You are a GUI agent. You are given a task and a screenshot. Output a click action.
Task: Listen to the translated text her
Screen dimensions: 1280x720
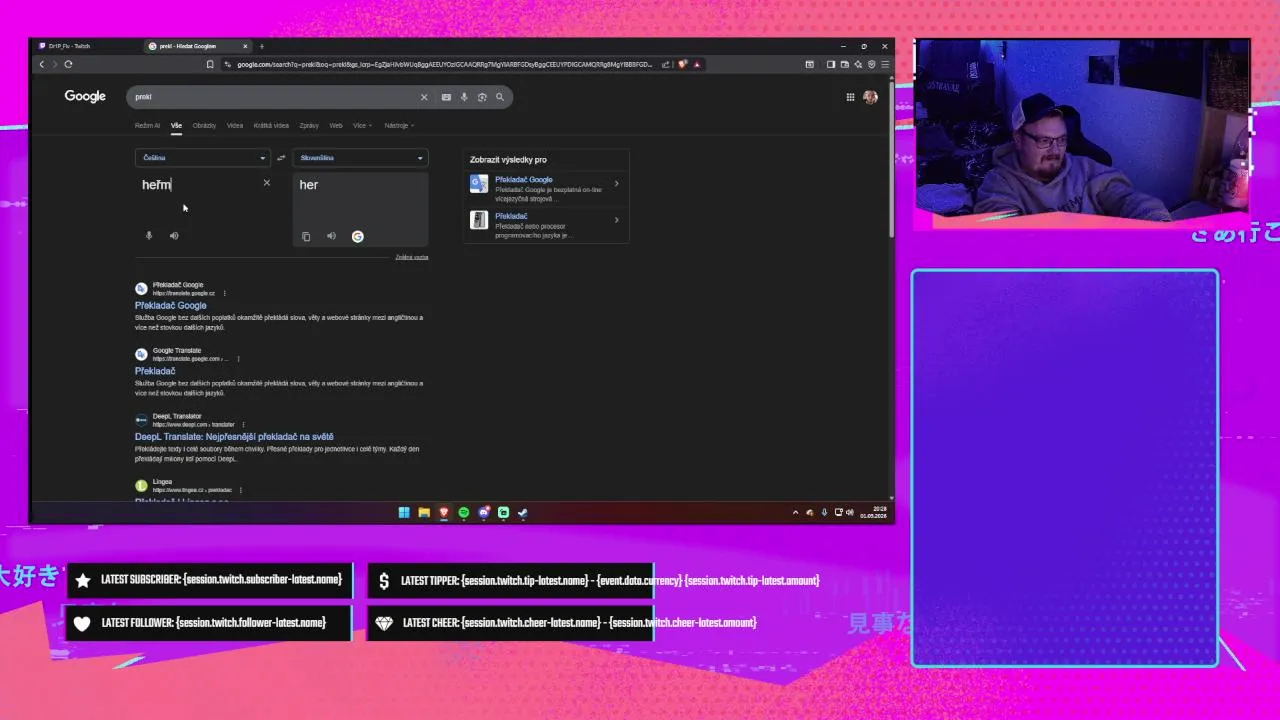click(331, 237)
